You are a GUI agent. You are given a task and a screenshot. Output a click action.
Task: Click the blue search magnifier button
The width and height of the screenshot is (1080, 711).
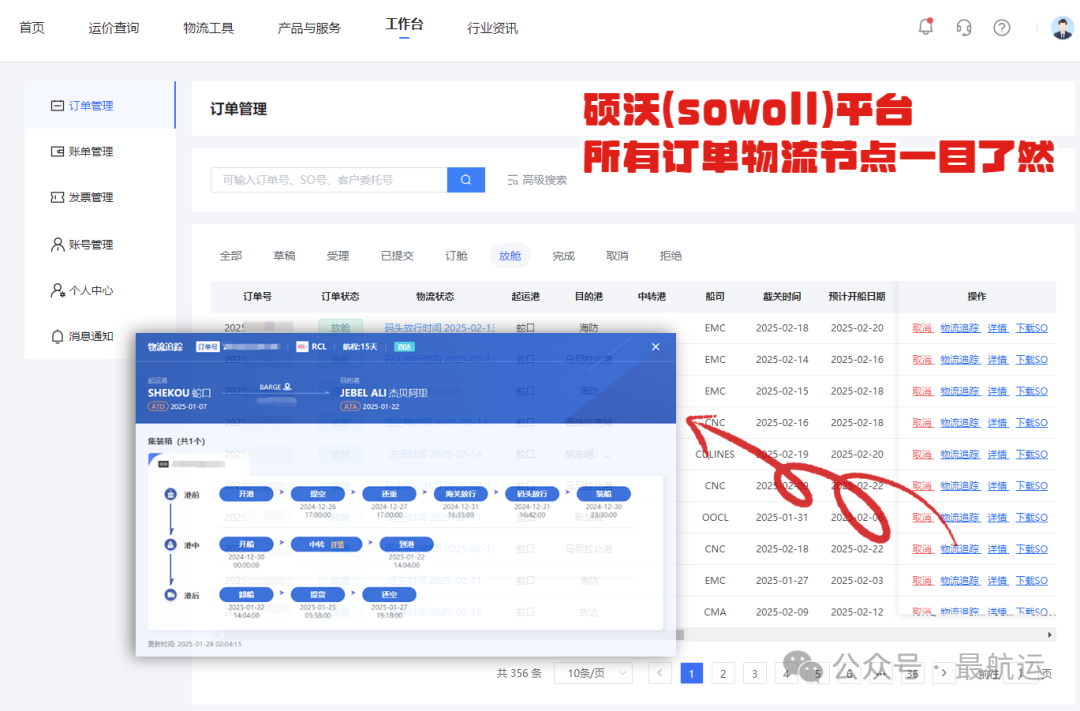click(466, 180)
